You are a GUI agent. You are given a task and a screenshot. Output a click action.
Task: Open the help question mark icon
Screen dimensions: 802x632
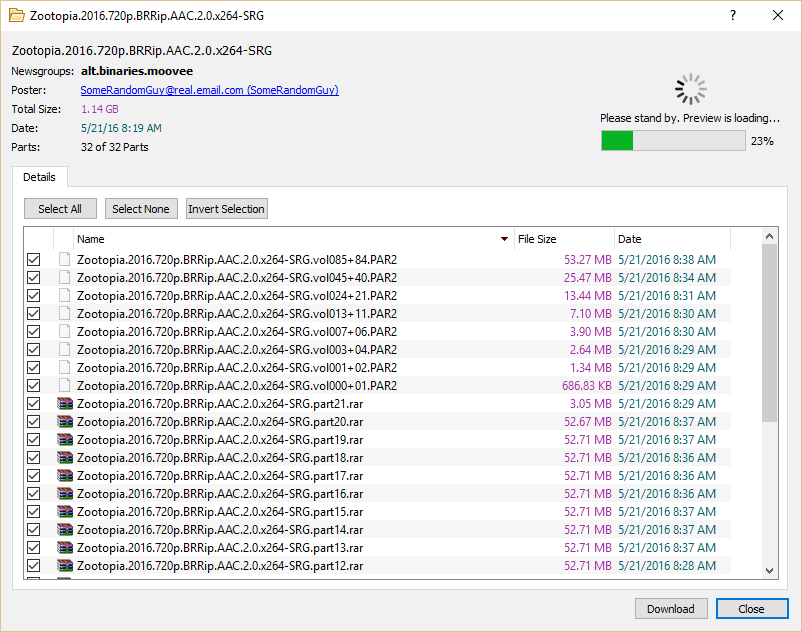[732, 15]
